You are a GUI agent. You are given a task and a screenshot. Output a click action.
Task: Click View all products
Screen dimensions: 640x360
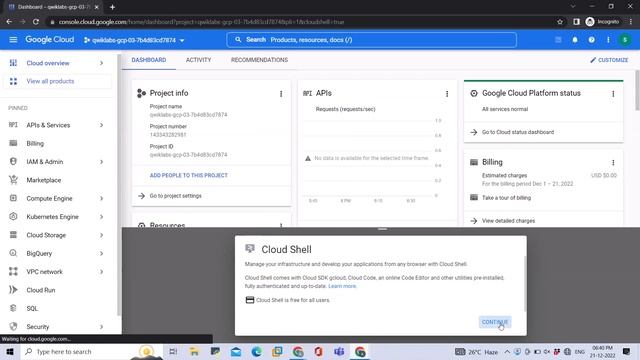pyautogui.click(x=50, y=81)
